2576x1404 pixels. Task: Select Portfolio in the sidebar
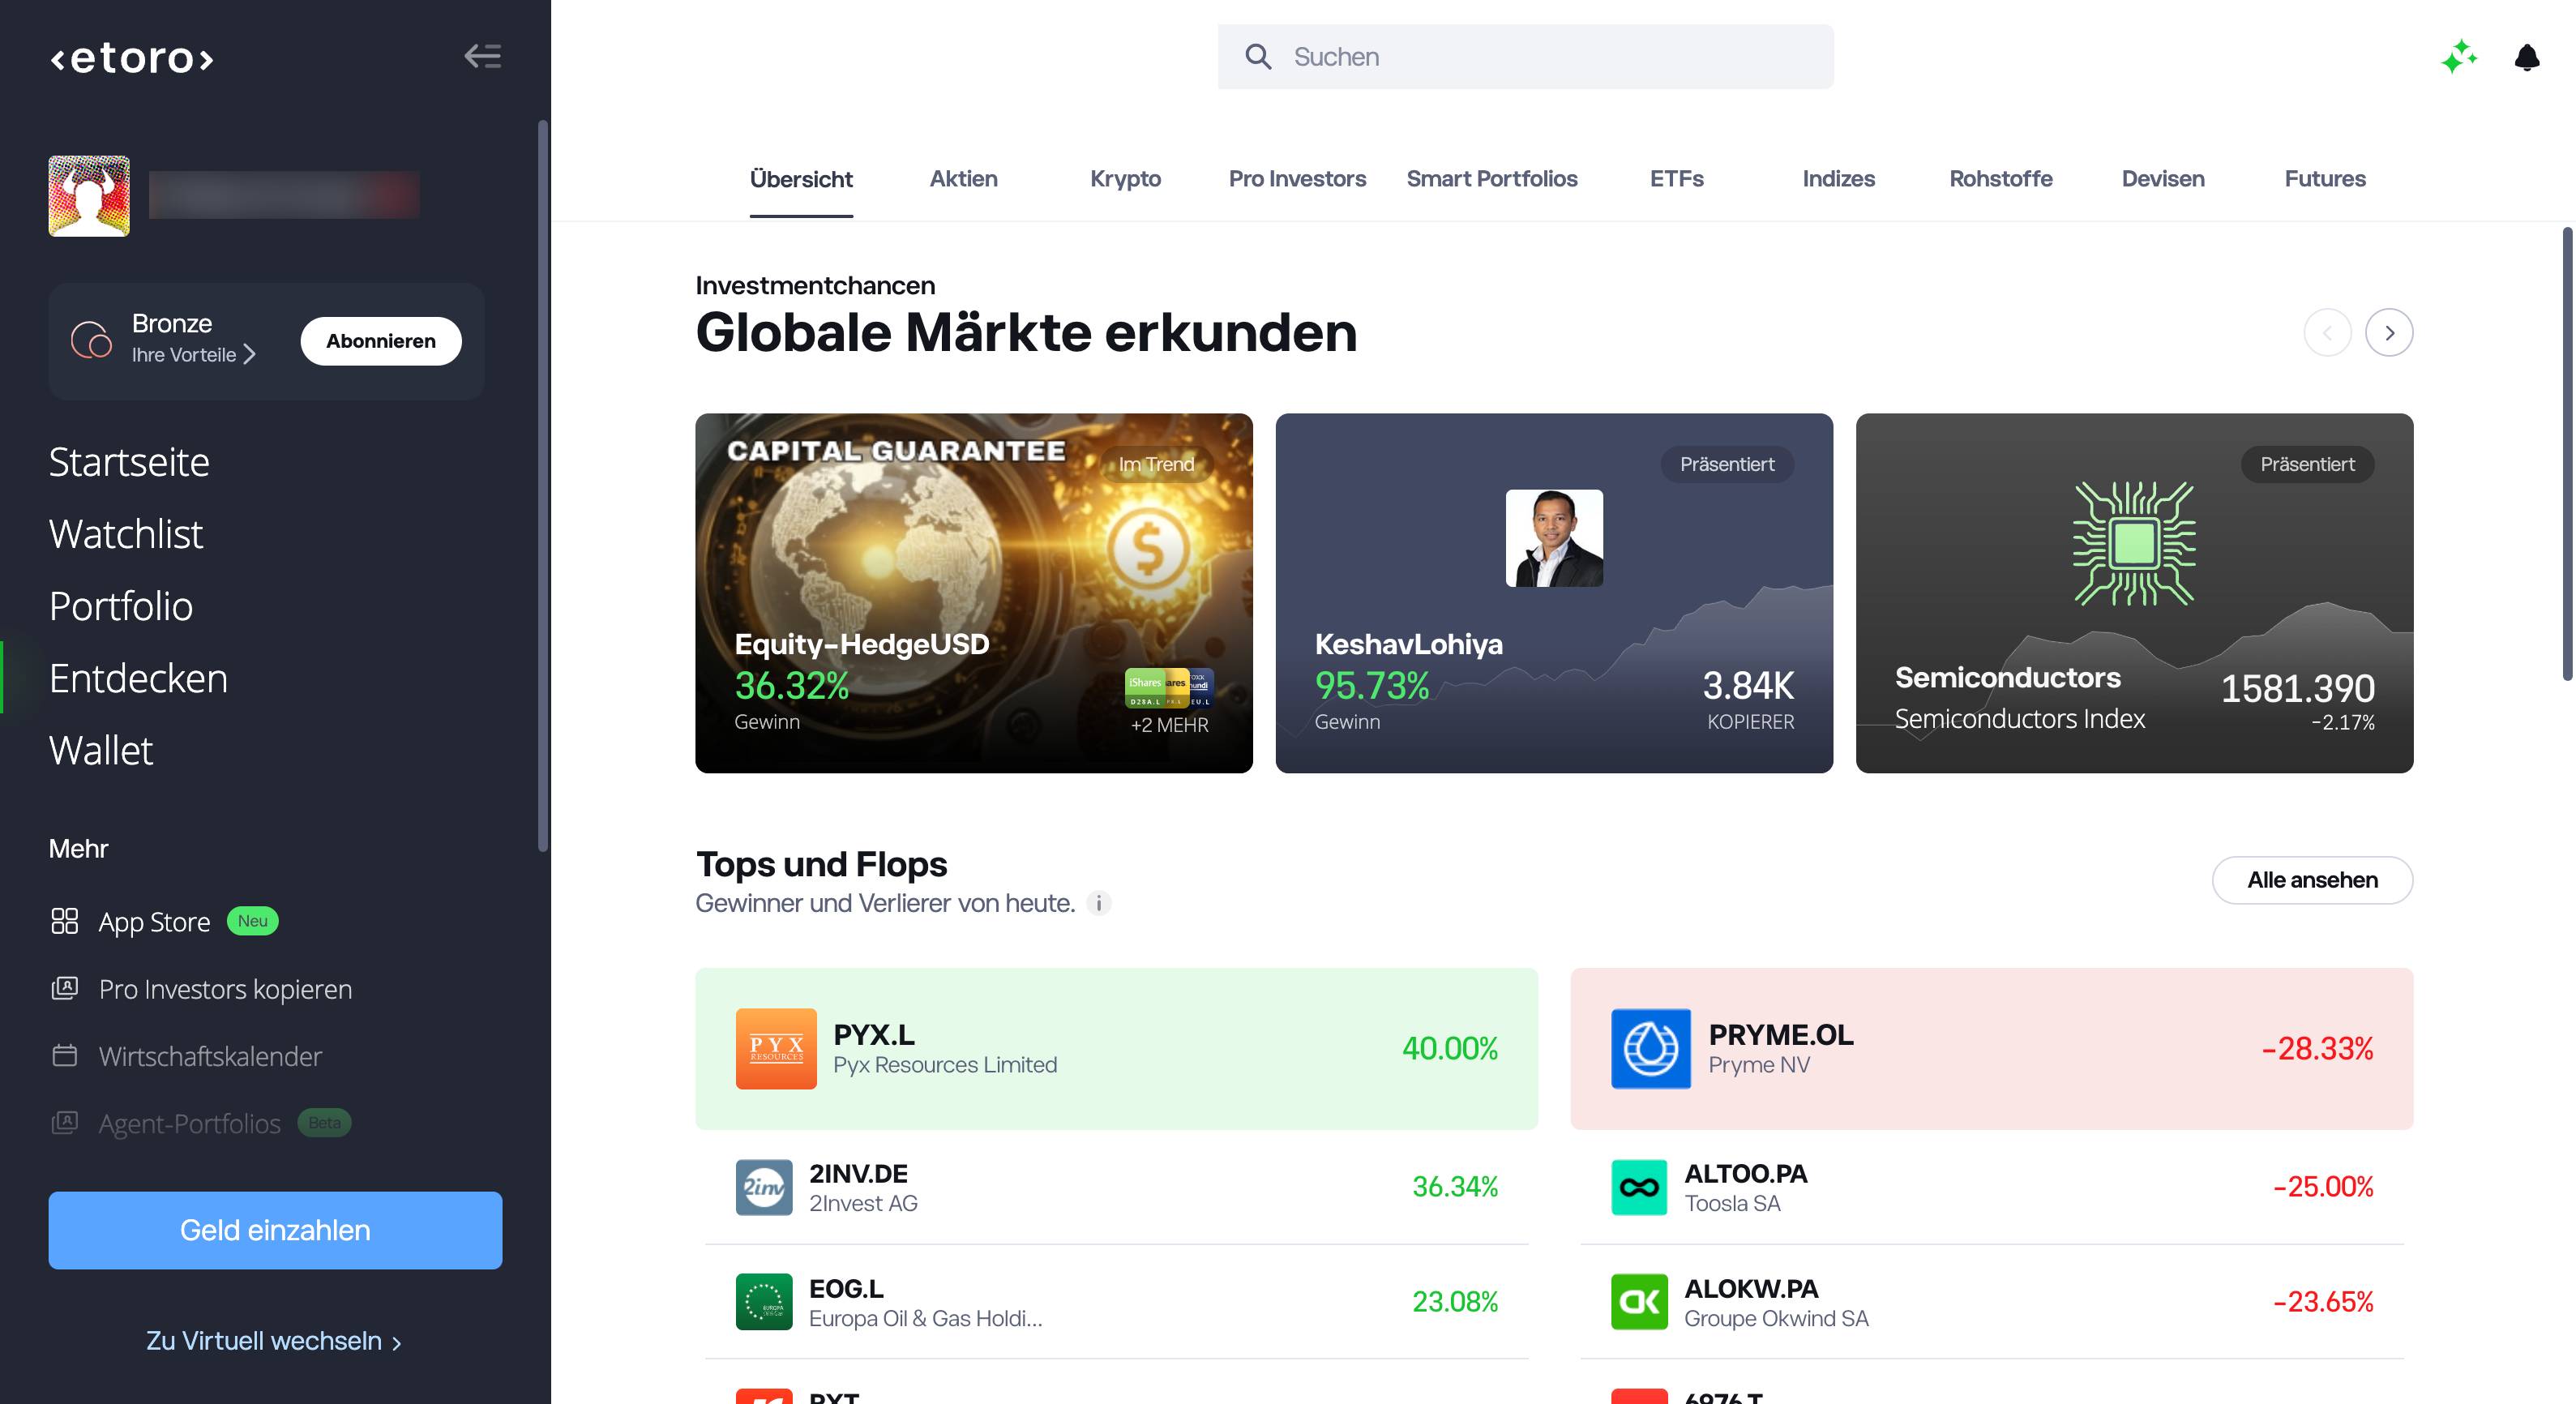pos(121,606)
